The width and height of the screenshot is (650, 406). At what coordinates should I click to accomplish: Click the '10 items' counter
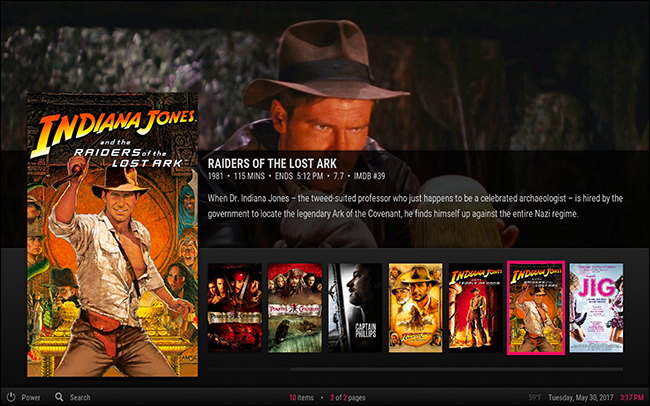[x=301, y=397]
